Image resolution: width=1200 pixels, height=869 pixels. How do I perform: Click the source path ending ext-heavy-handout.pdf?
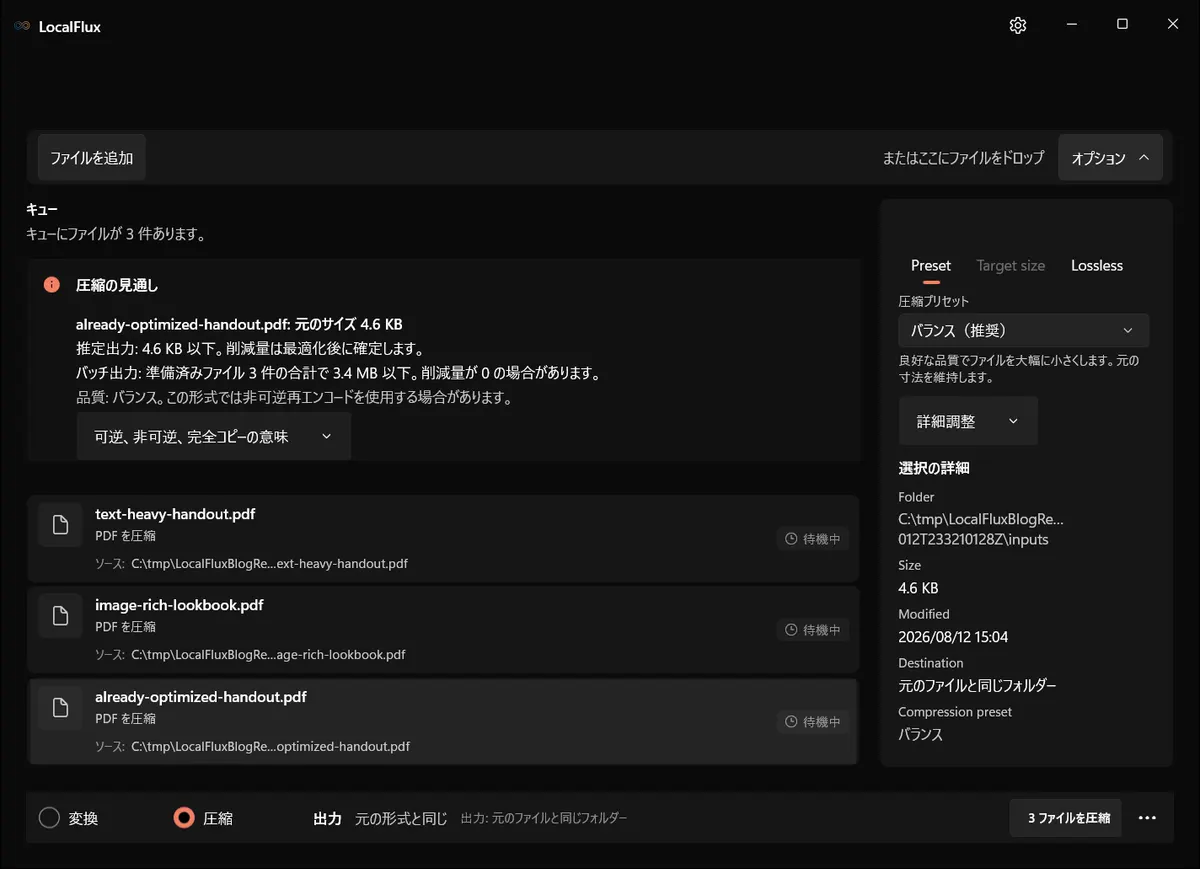(x=270, y=564)
